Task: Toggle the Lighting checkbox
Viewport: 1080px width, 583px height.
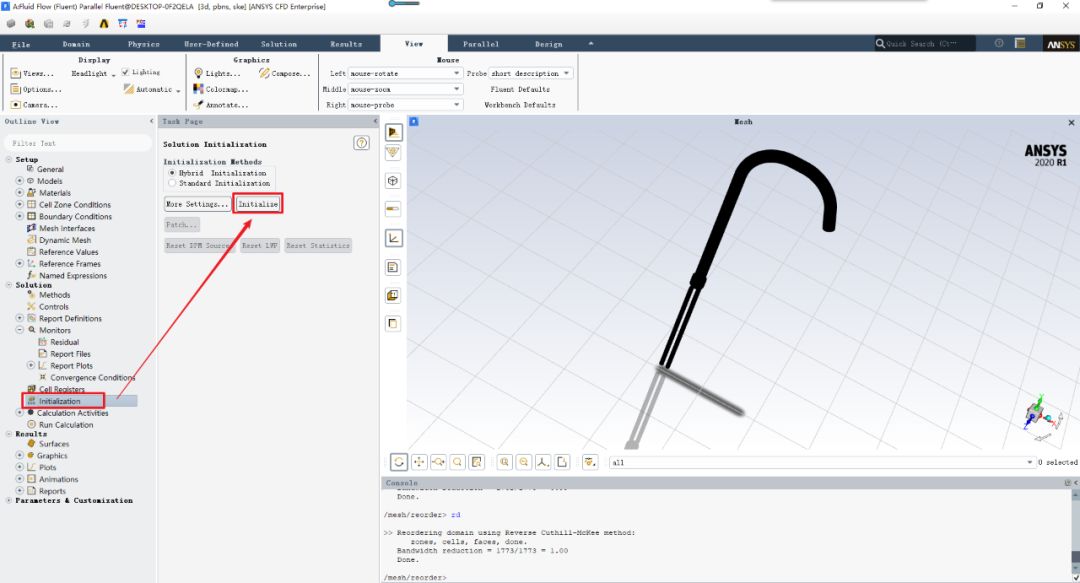Action: [x=125, y=72]
